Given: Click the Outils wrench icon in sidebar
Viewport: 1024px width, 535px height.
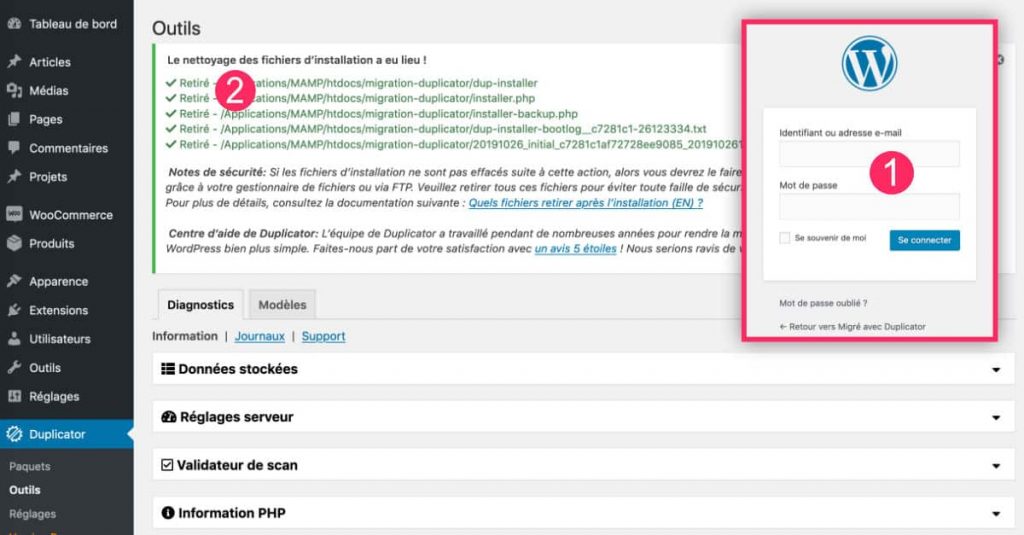Looking at the screenshot, I should 14,367.
